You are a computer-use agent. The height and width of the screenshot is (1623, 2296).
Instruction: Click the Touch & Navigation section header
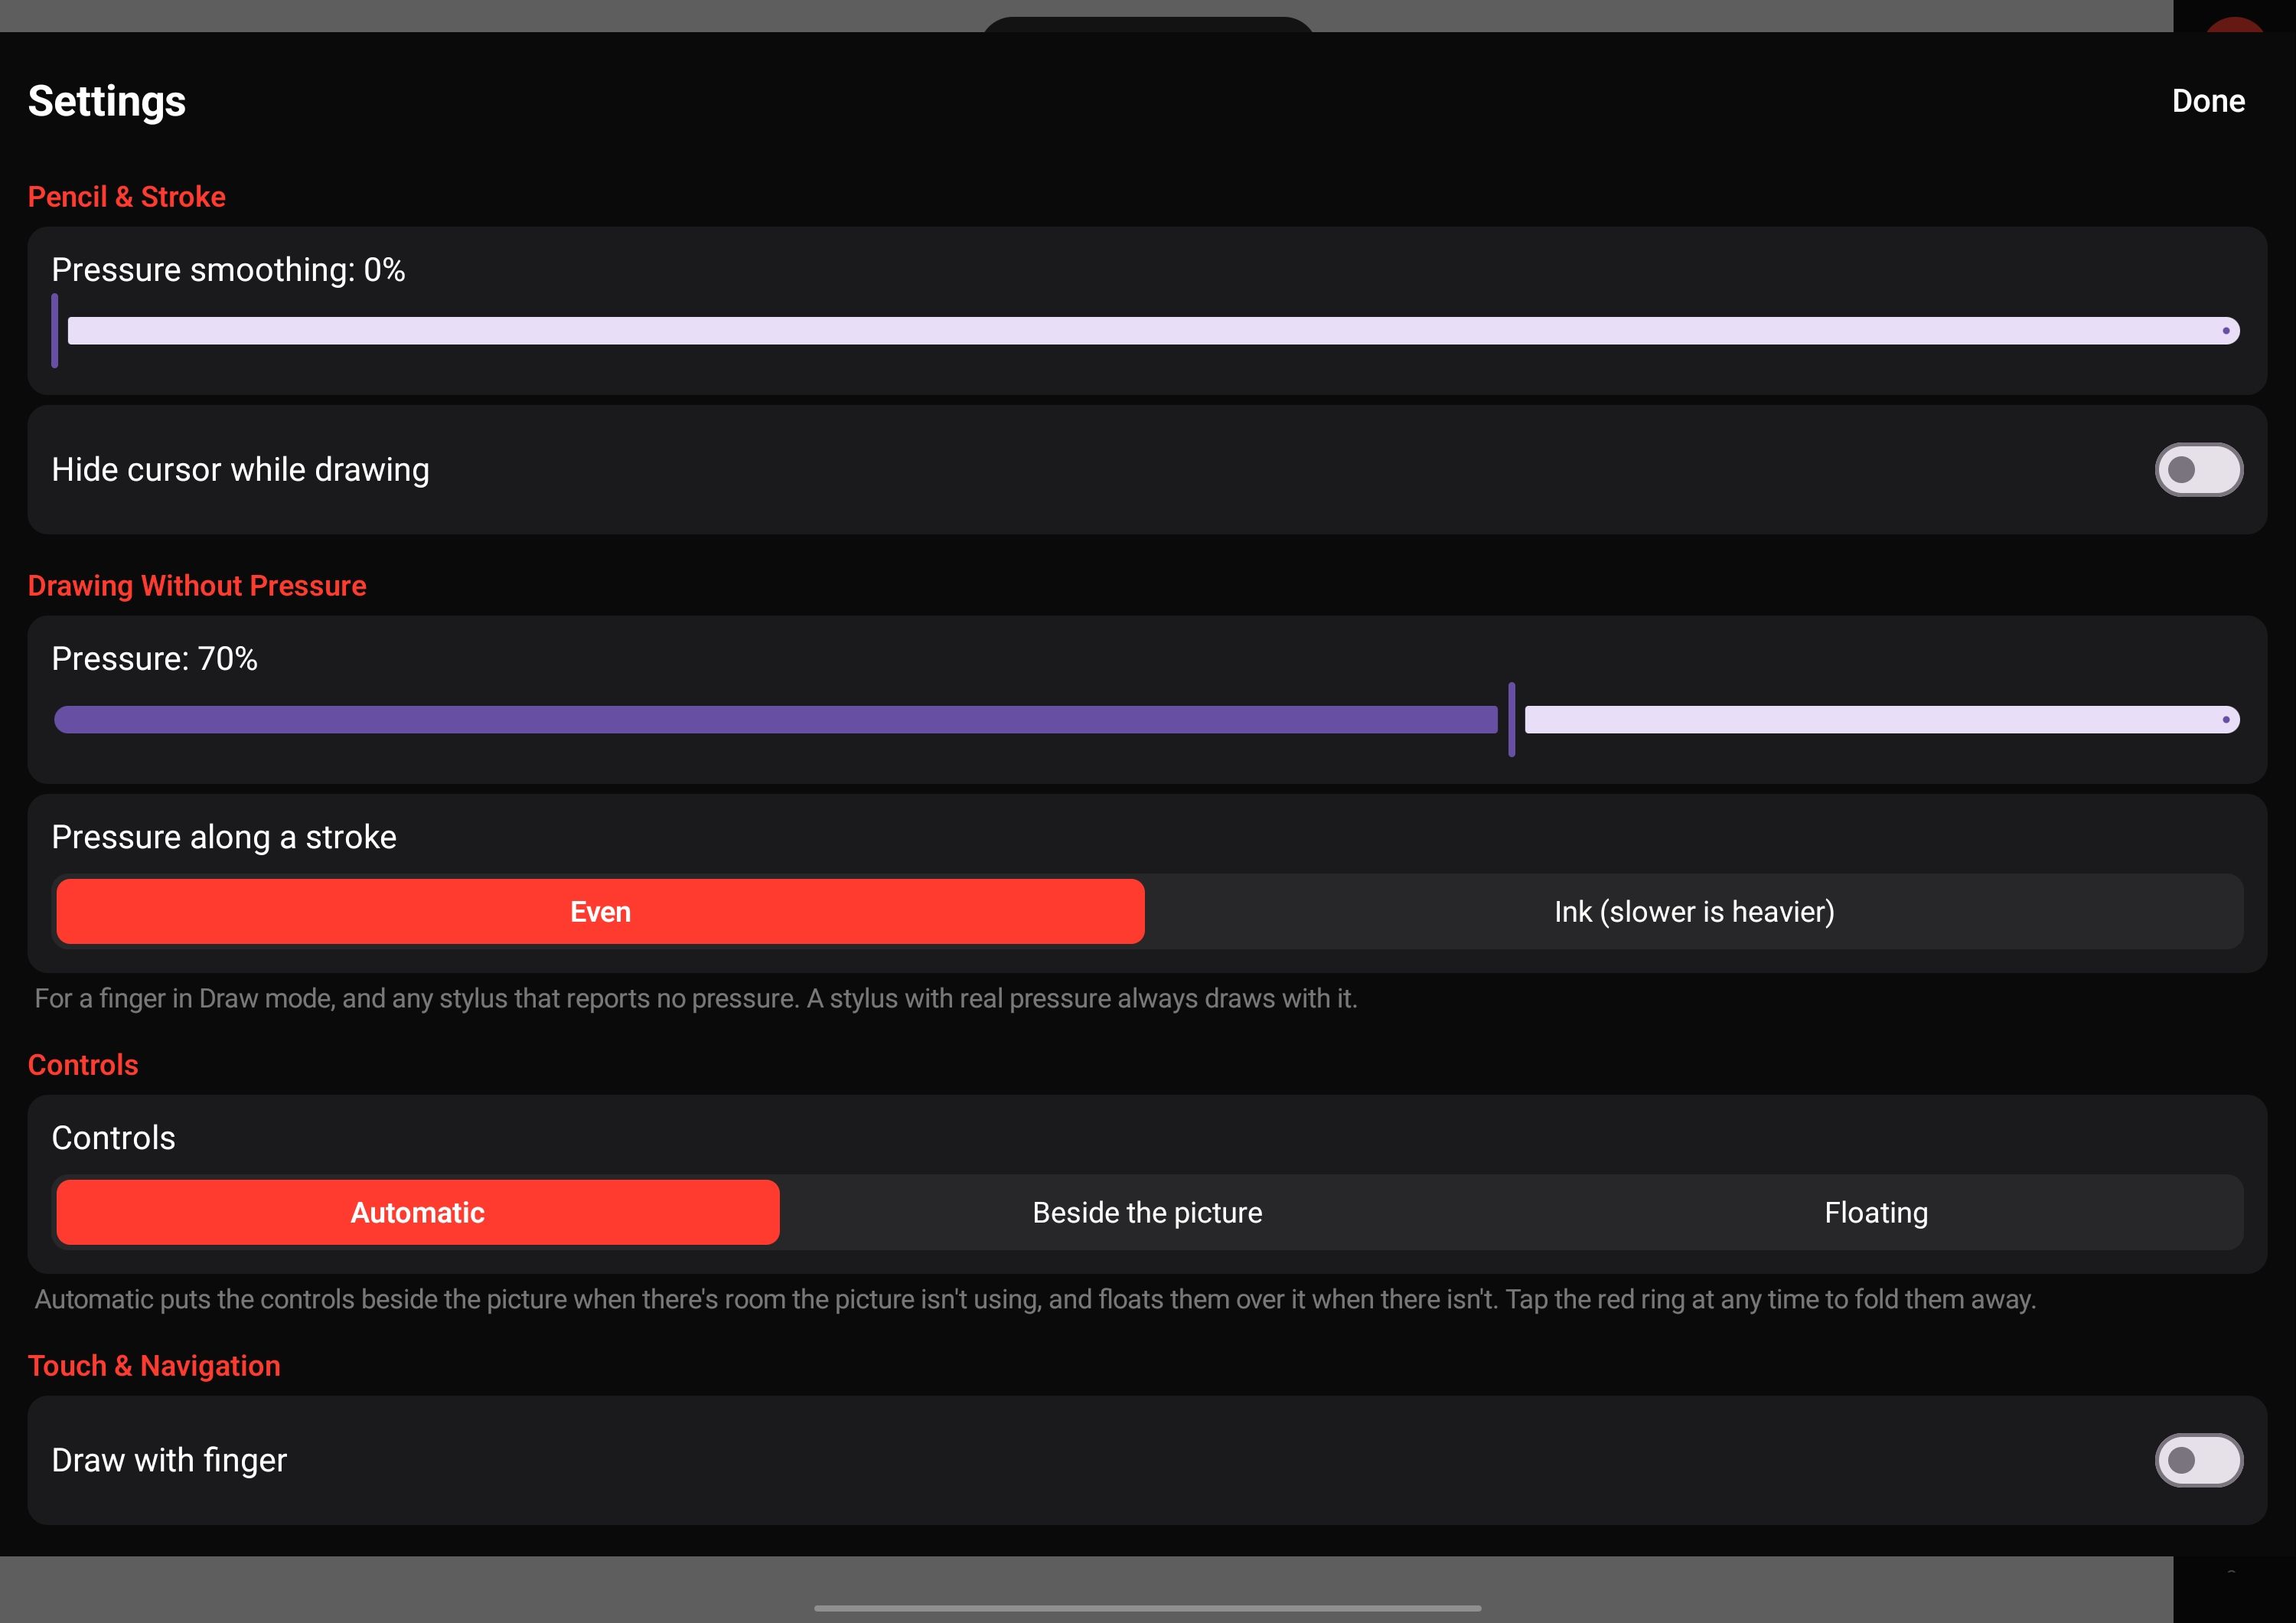click(154, 1366)
